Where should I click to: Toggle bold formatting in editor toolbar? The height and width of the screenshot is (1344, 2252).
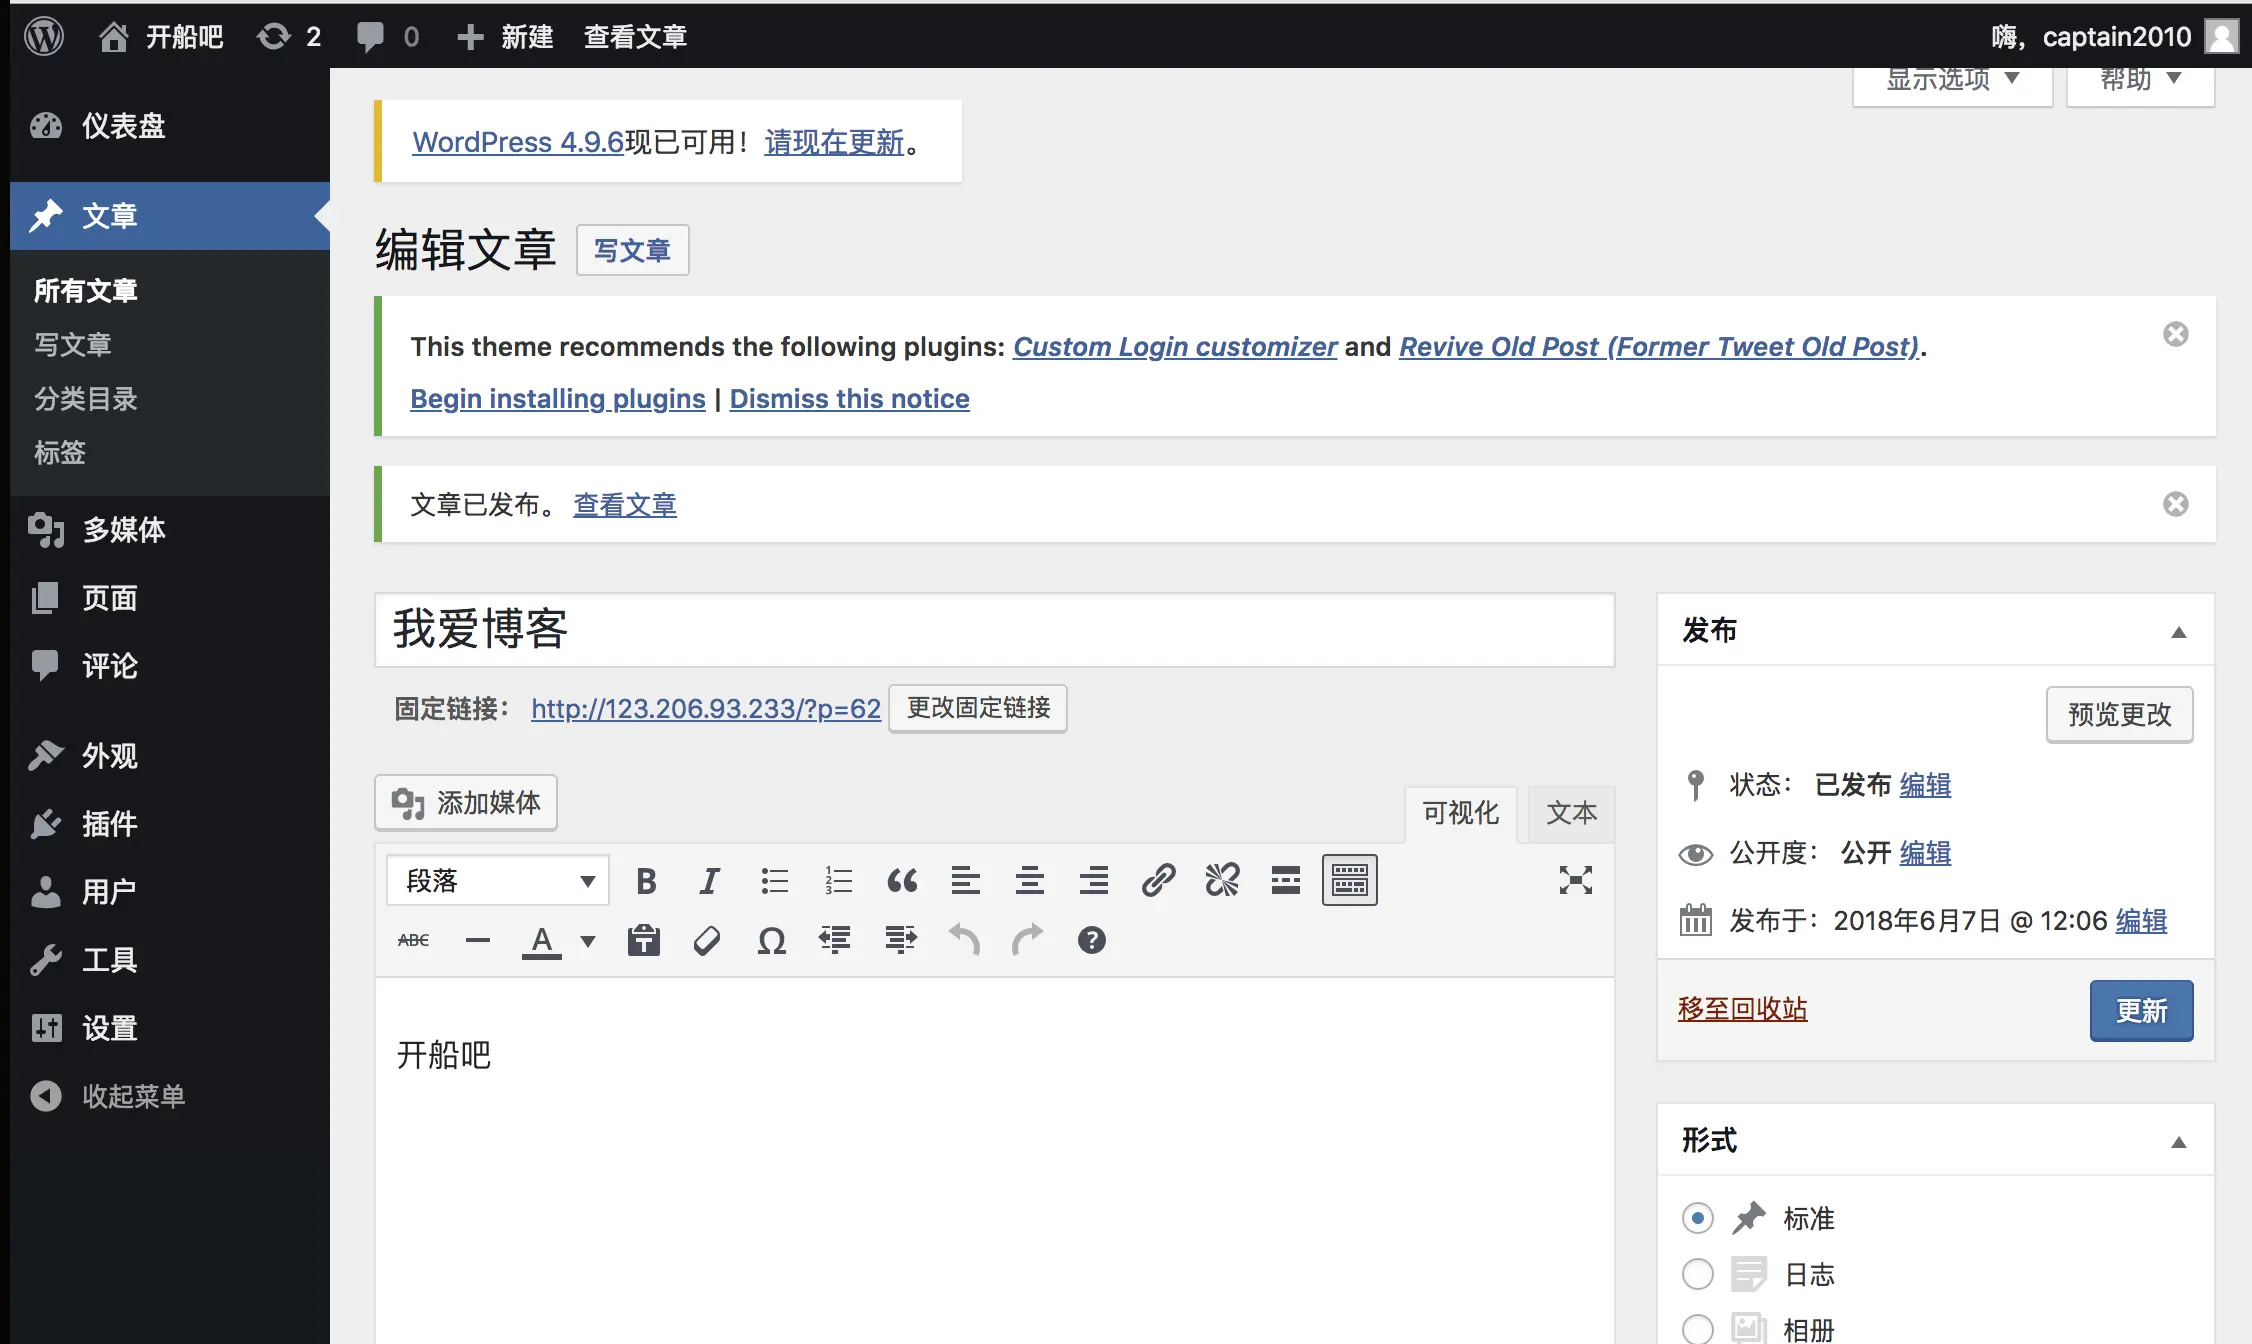click(646, 881)
